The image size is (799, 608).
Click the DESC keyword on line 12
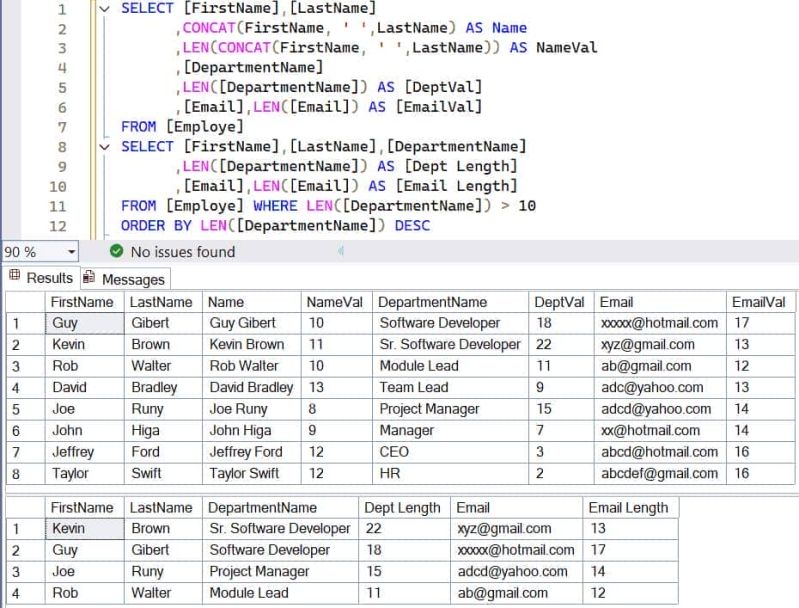coord(412,225)
